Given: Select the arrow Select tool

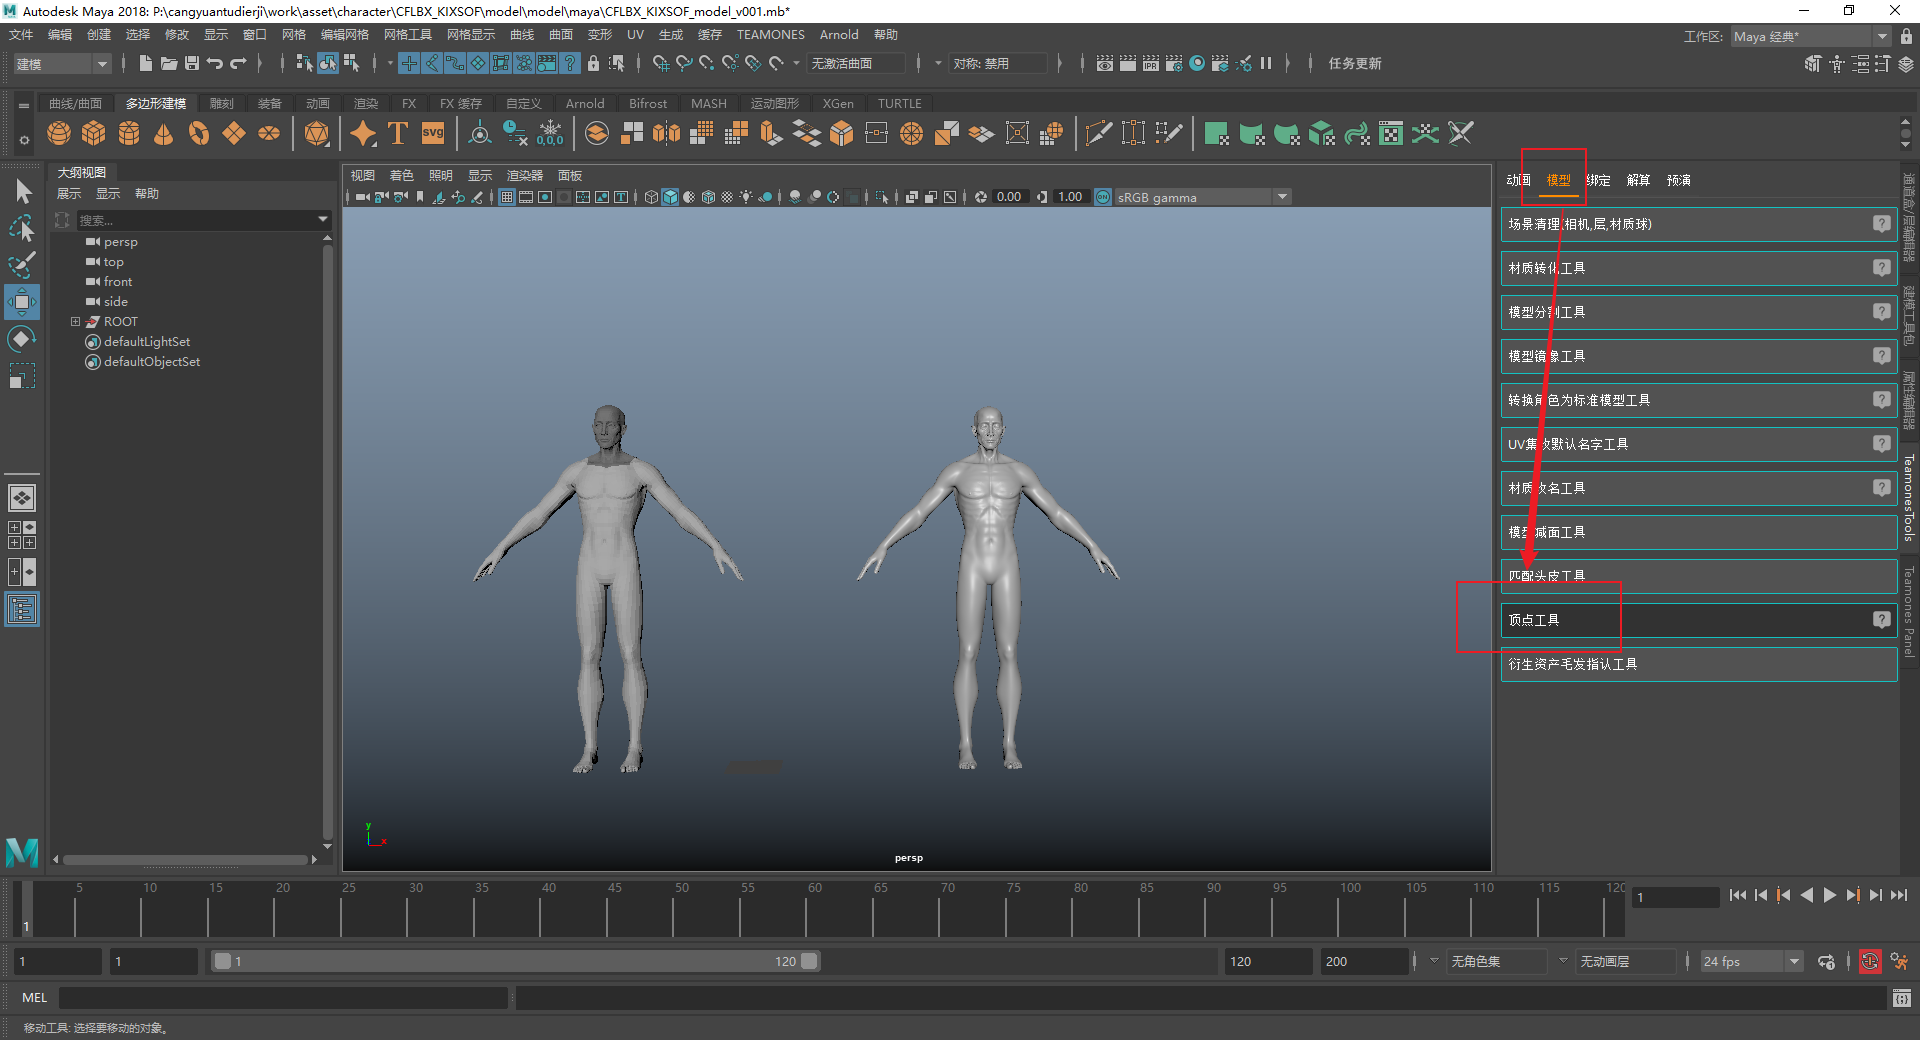Looking at the screenshot, I should coord(22,191).
